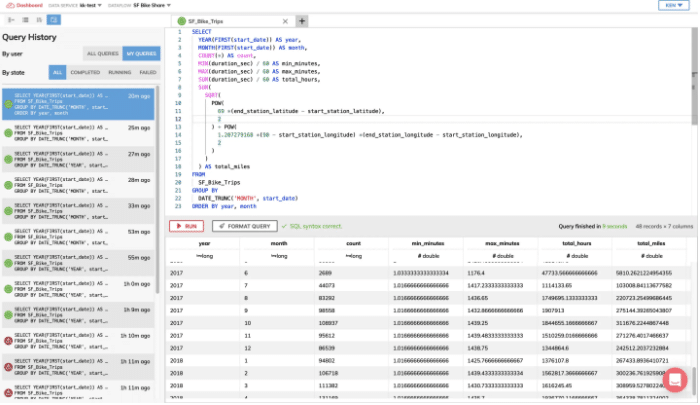Click the max_minutes cell 1439.25
The width and height of the screenshot is (700, 405).
[x=477, y=323]
